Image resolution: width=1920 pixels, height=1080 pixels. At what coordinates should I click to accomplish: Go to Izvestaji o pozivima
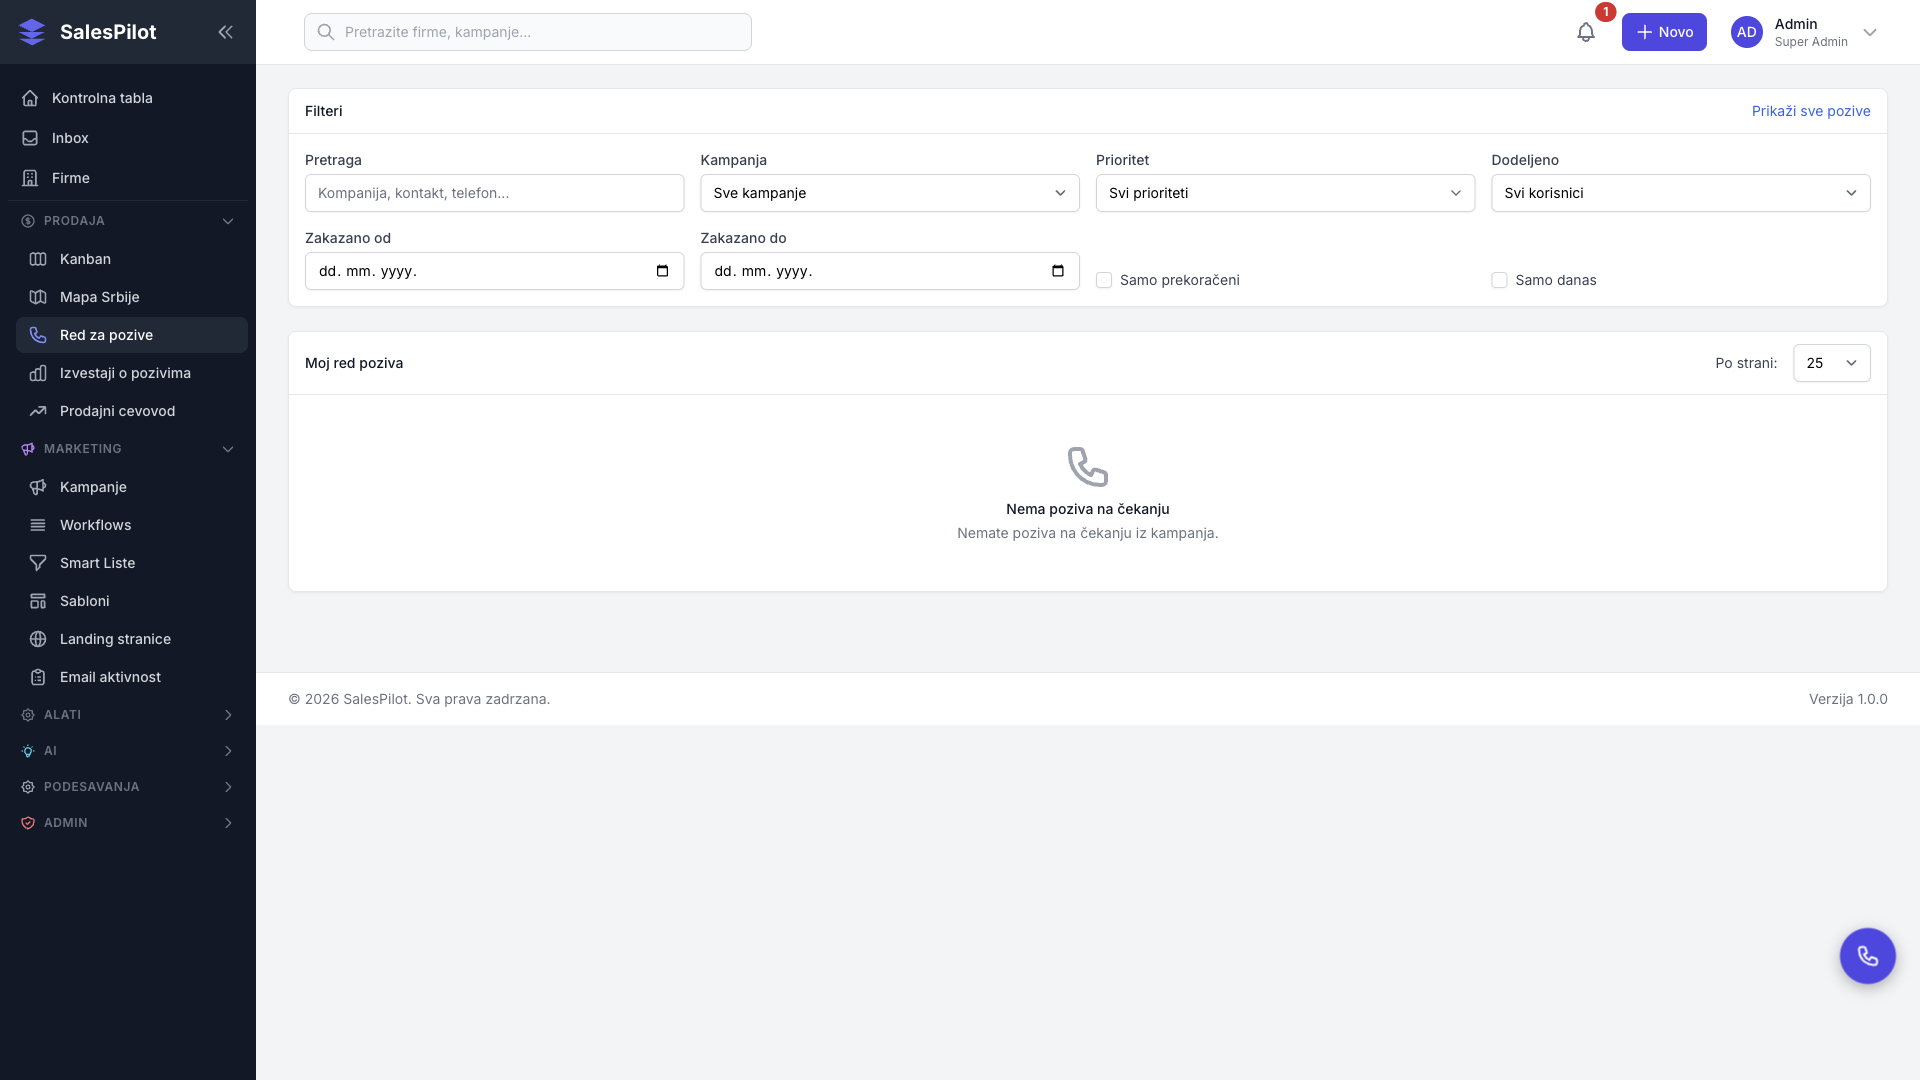[125, 373]
